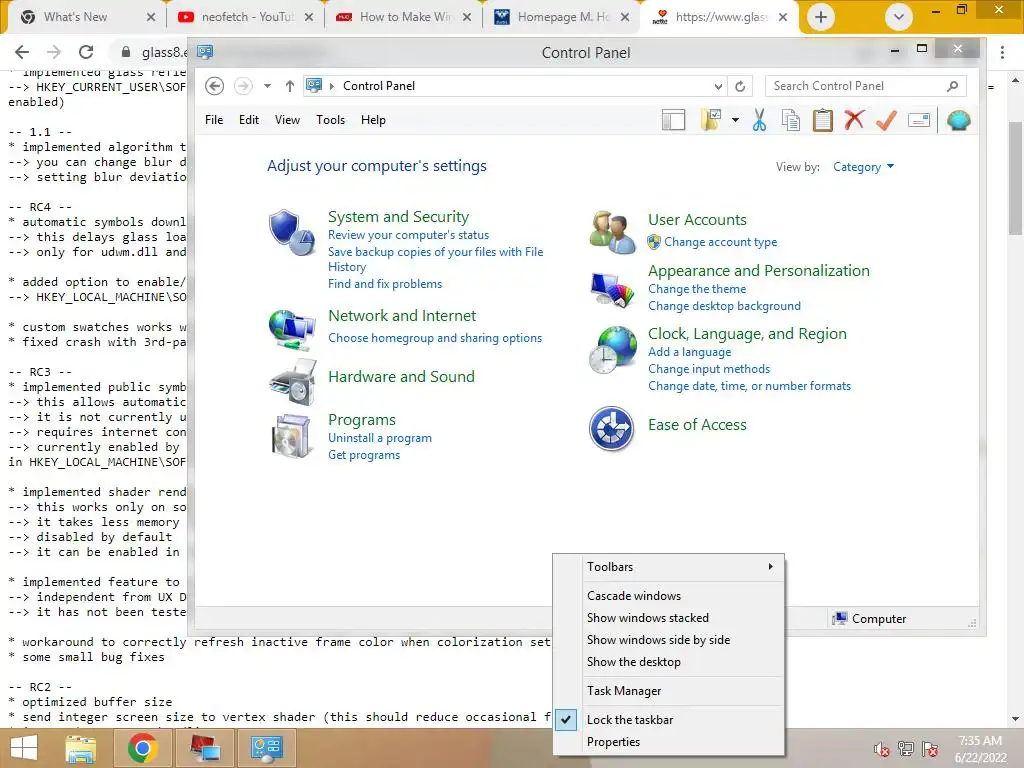The width and height of the screenshot is (1024, 768).
Task: Open Chrome tab search dropdown button
Action: [899, 17]
